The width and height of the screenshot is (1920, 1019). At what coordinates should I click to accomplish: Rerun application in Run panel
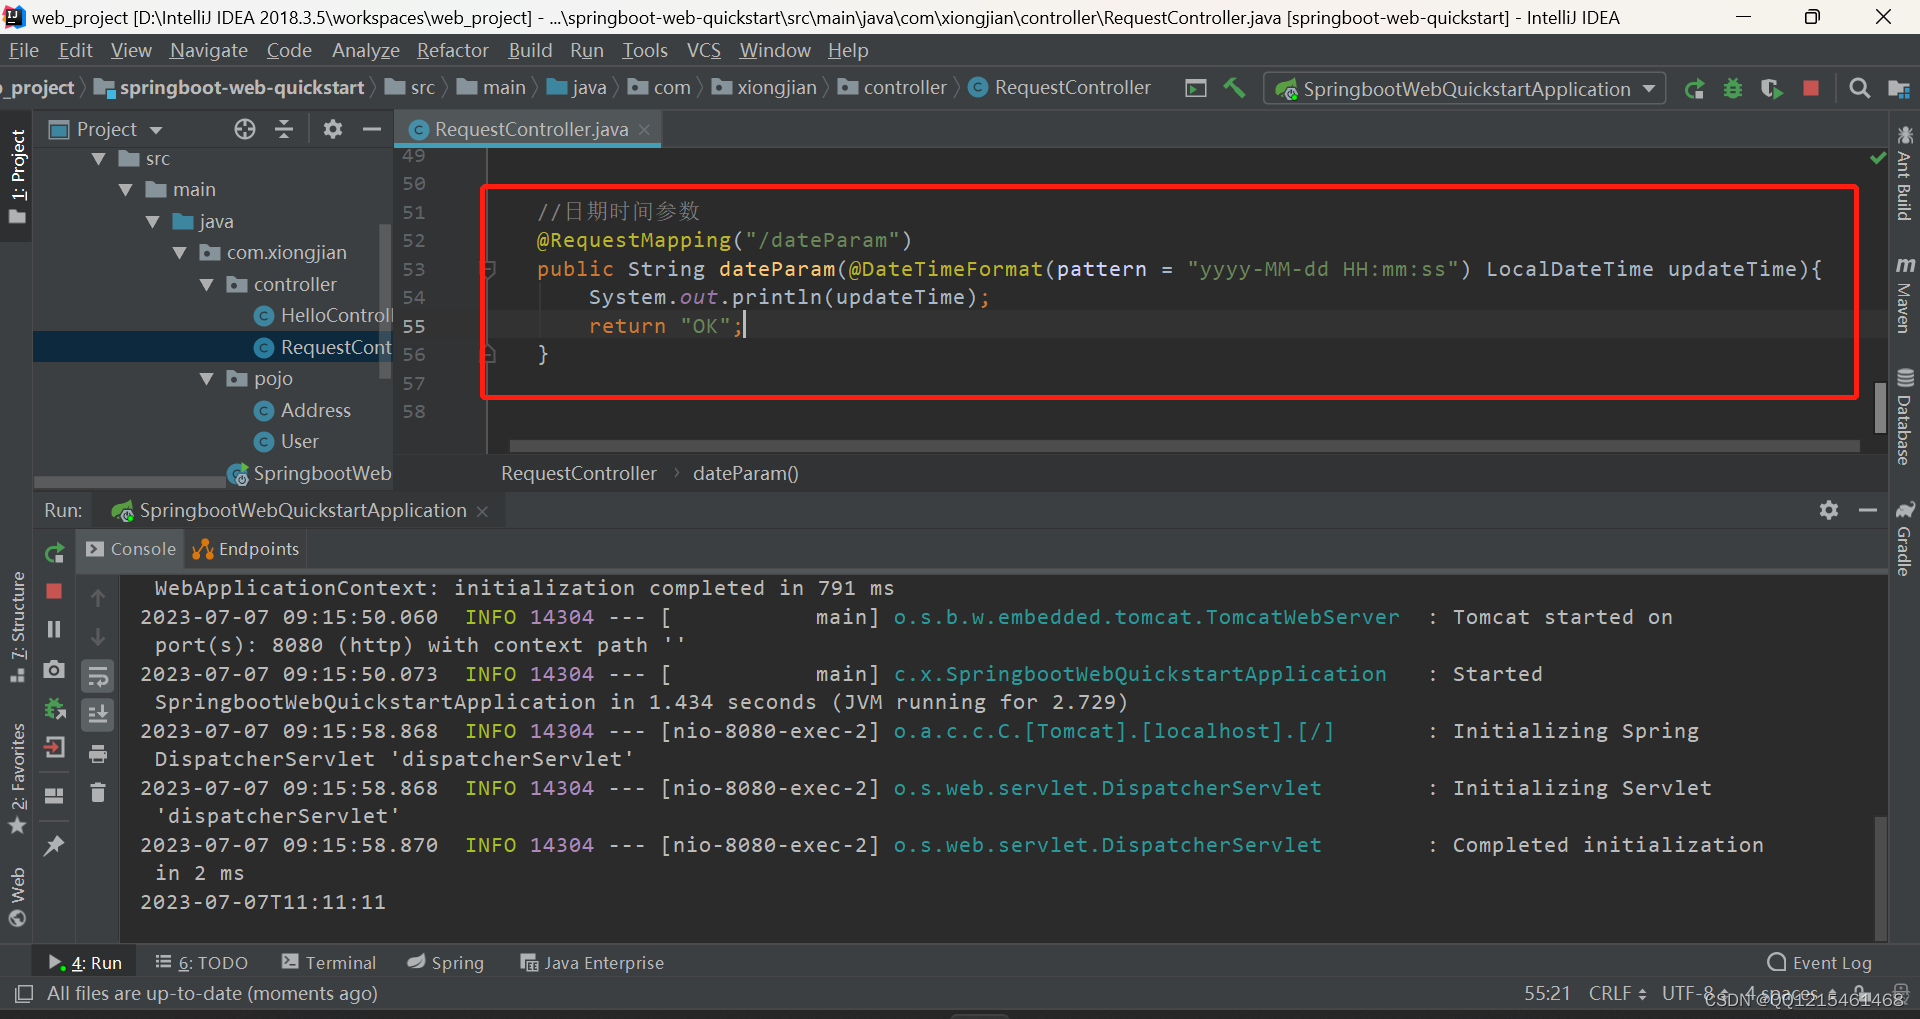[55, 552]
